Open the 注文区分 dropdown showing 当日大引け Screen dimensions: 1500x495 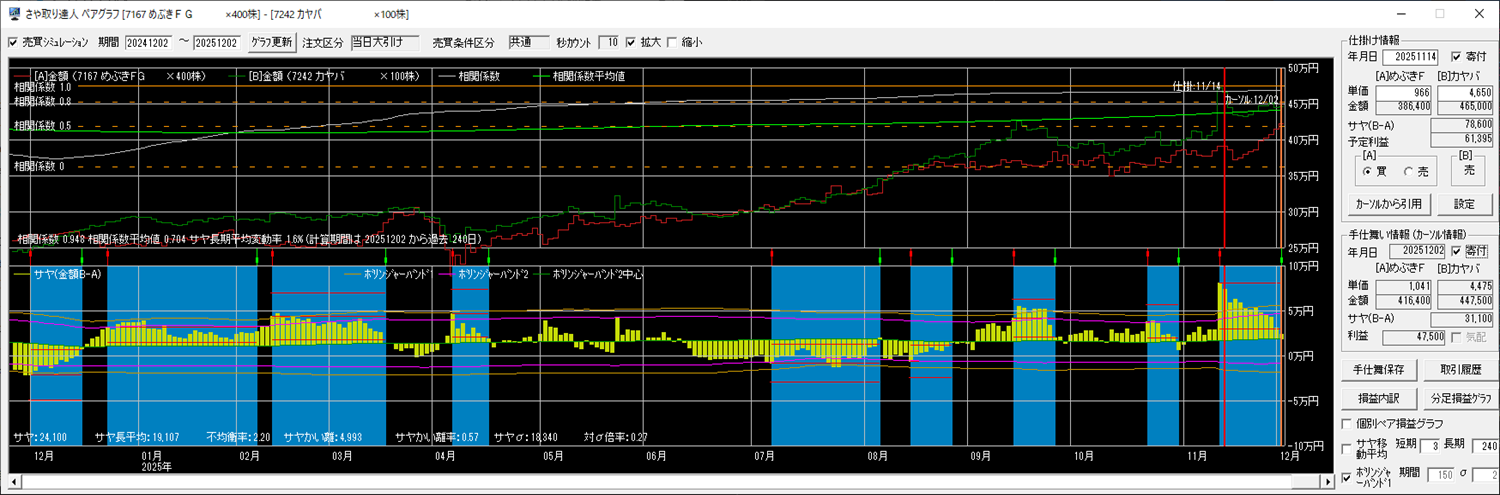coord(385,43)
